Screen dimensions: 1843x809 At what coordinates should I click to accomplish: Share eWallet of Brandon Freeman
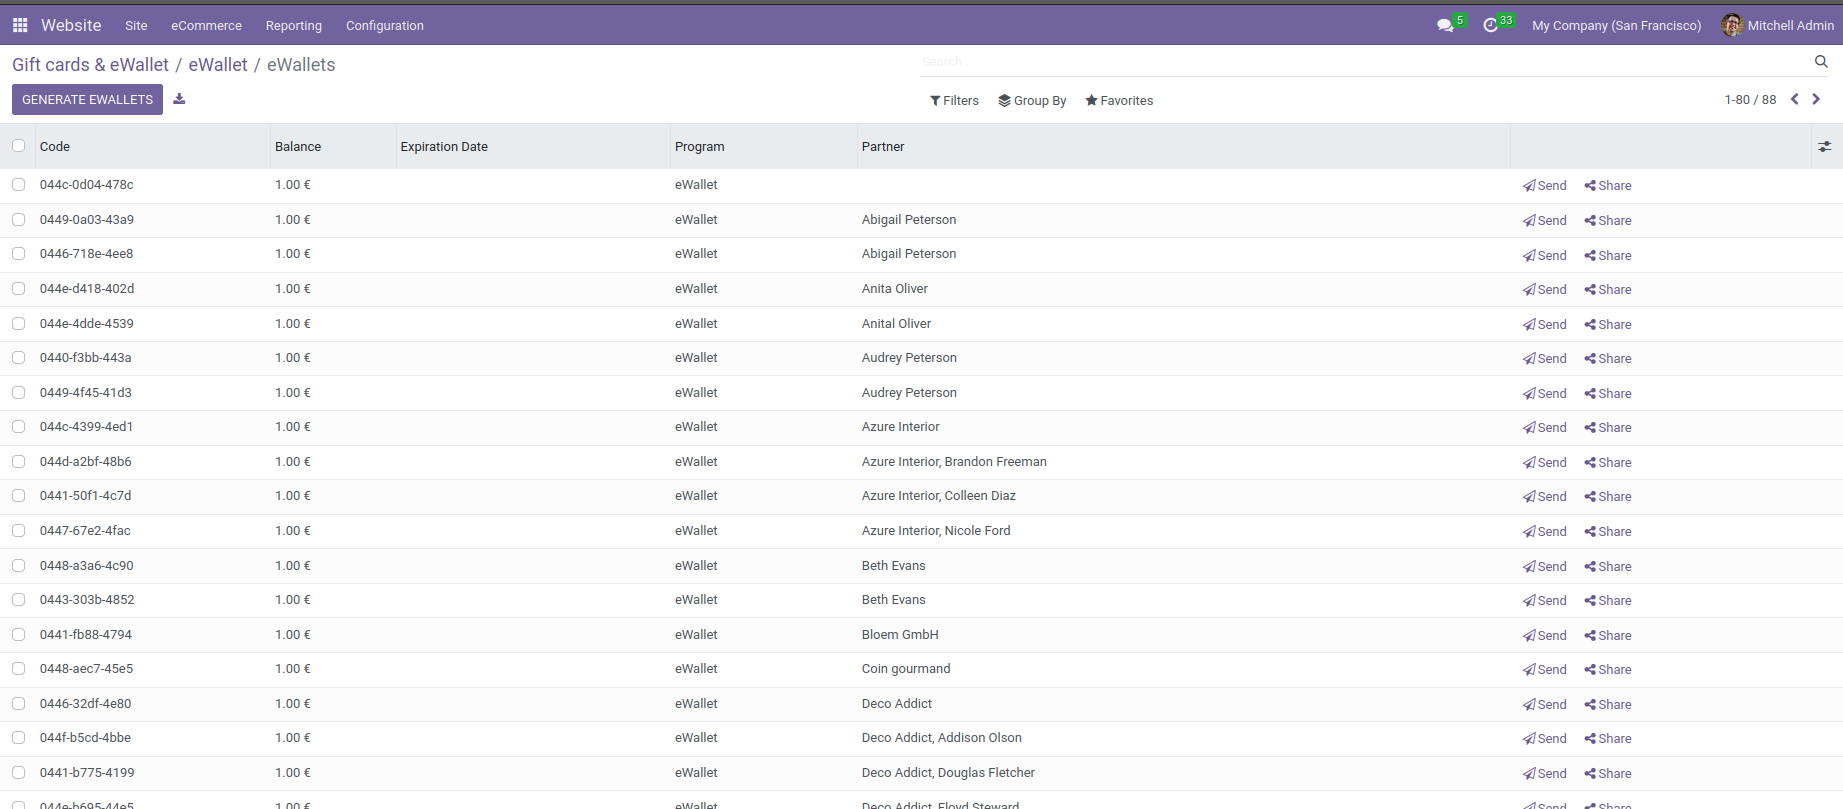(1608, 463)
